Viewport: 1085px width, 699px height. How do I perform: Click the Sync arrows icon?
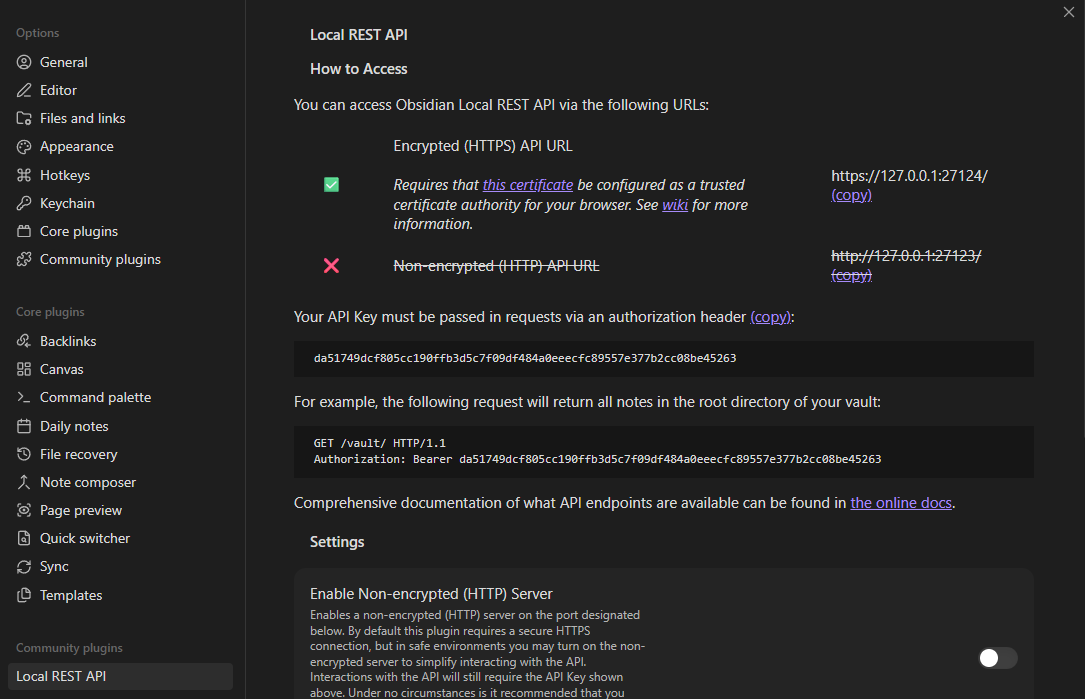click(24, 567)
